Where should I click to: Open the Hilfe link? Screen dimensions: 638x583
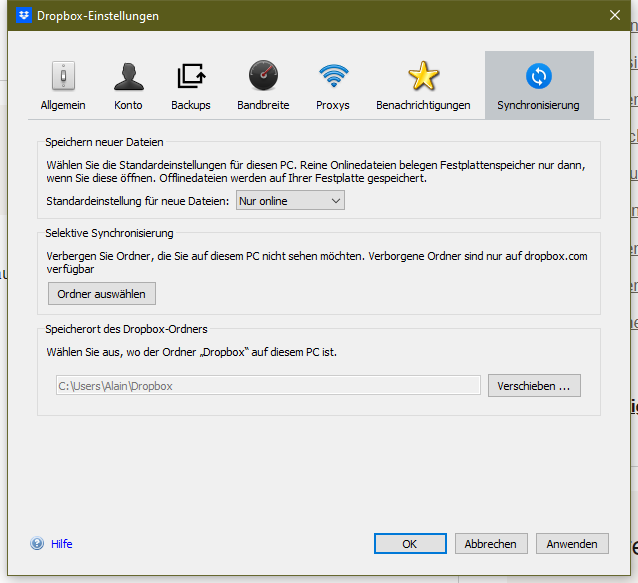[x=62, y=544]
